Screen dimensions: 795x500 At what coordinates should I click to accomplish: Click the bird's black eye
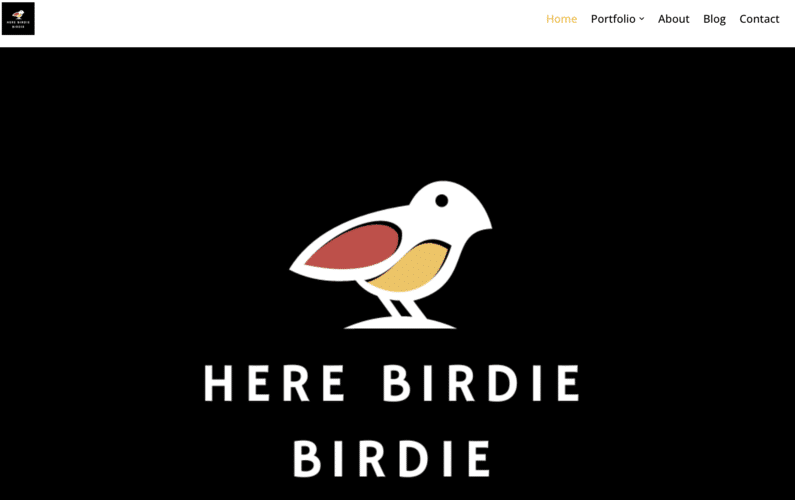tap(442, 200)
